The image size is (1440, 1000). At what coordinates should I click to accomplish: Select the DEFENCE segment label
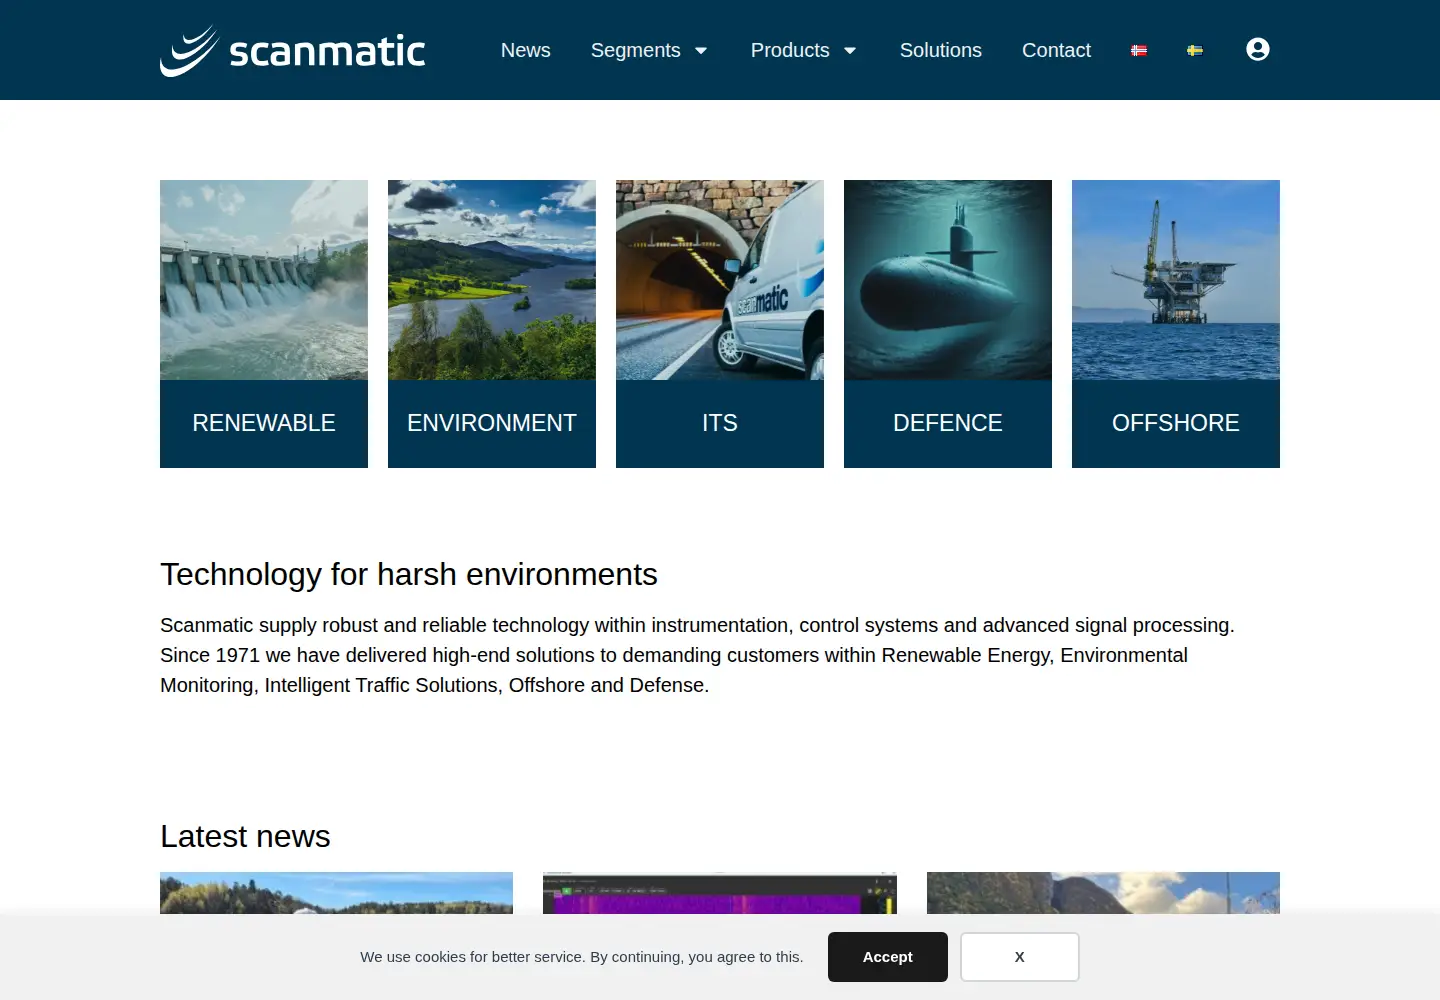[x=948, y=423]
